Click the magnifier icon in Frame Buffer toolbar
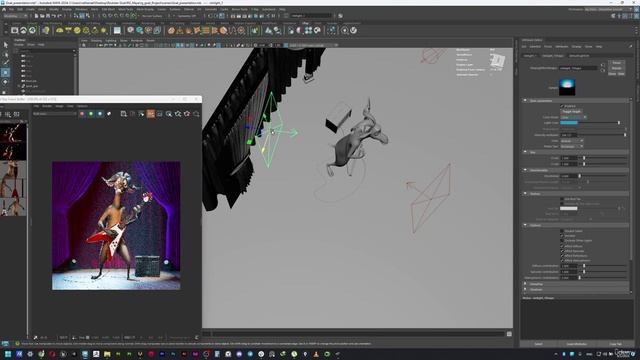Screen dimensions: 640x360 point(169,114)
